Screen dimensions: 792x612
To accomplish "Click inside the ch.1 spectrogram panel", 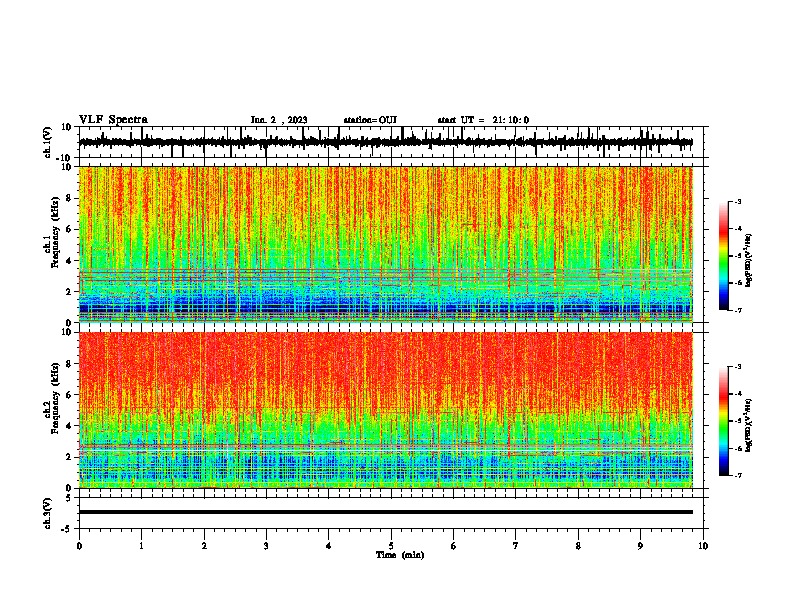I will (x=385, y=244).
